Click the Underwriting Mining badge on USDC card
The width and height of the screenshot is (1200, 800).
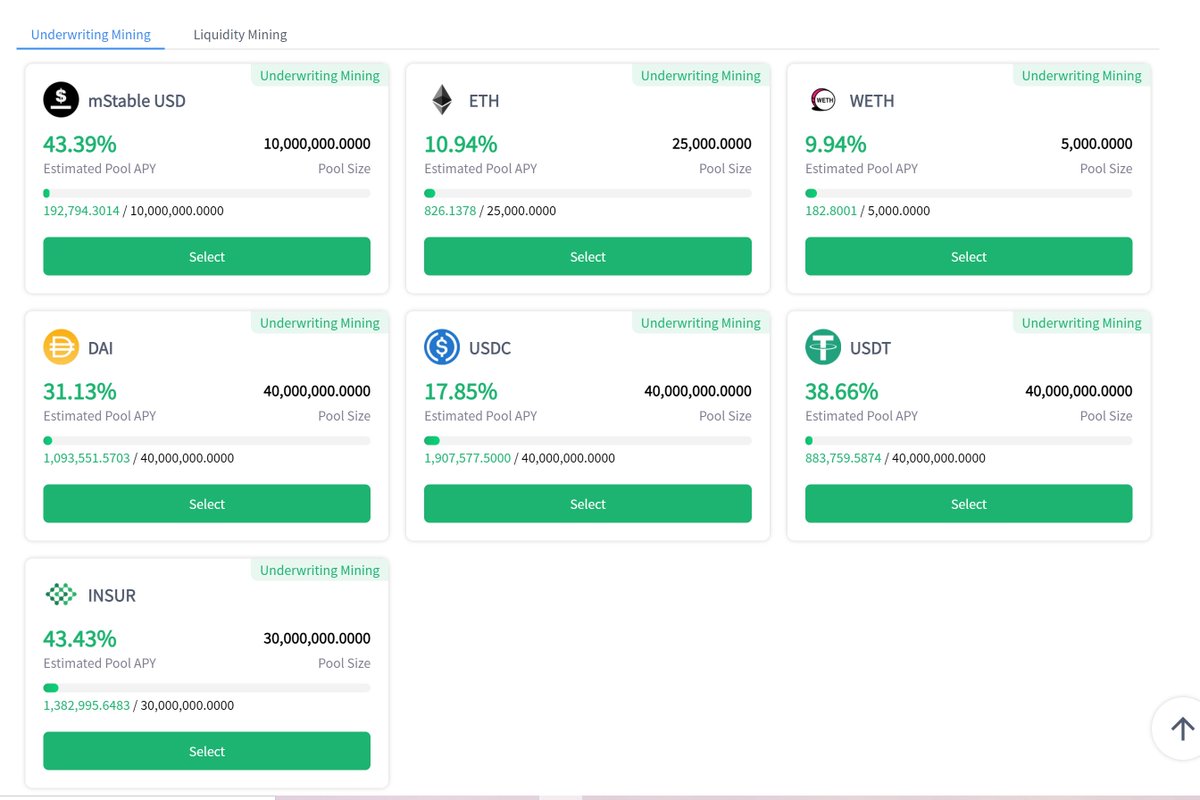click(x=701, y=322)
